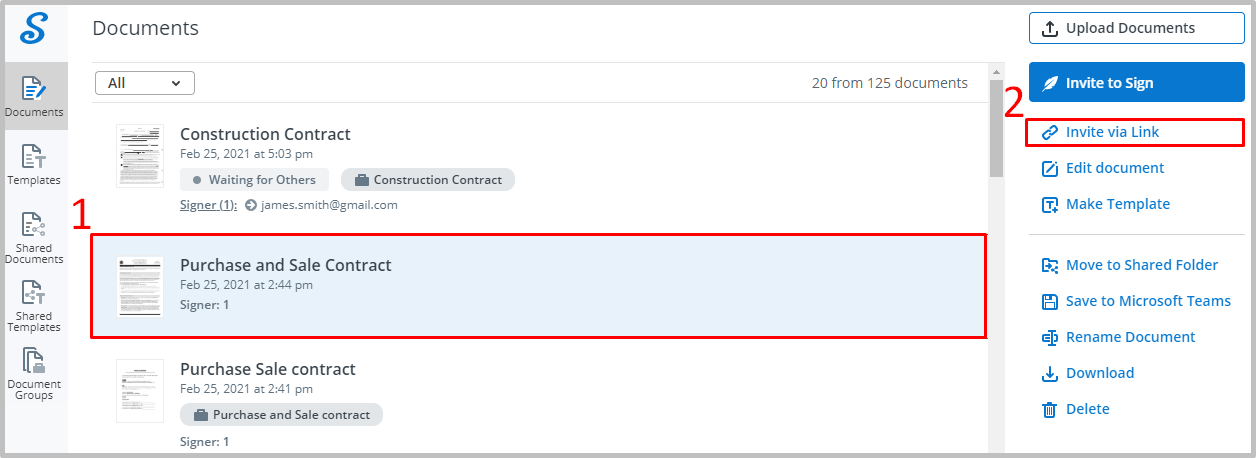Expand the All filter dropdown

[145, 83]
